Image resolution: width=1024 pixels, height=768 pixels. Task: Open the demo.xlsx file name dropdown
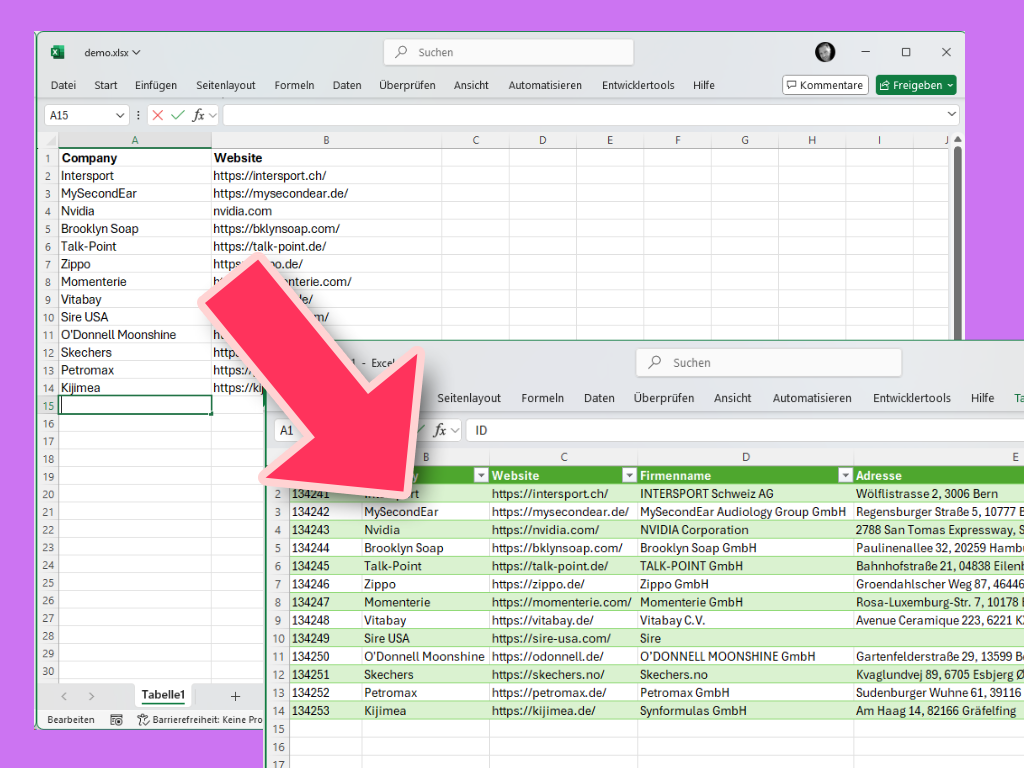136,52
